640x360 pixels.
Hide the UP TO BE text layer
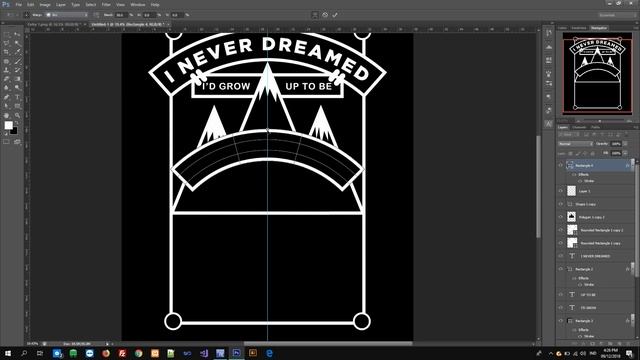coord(560,294)
